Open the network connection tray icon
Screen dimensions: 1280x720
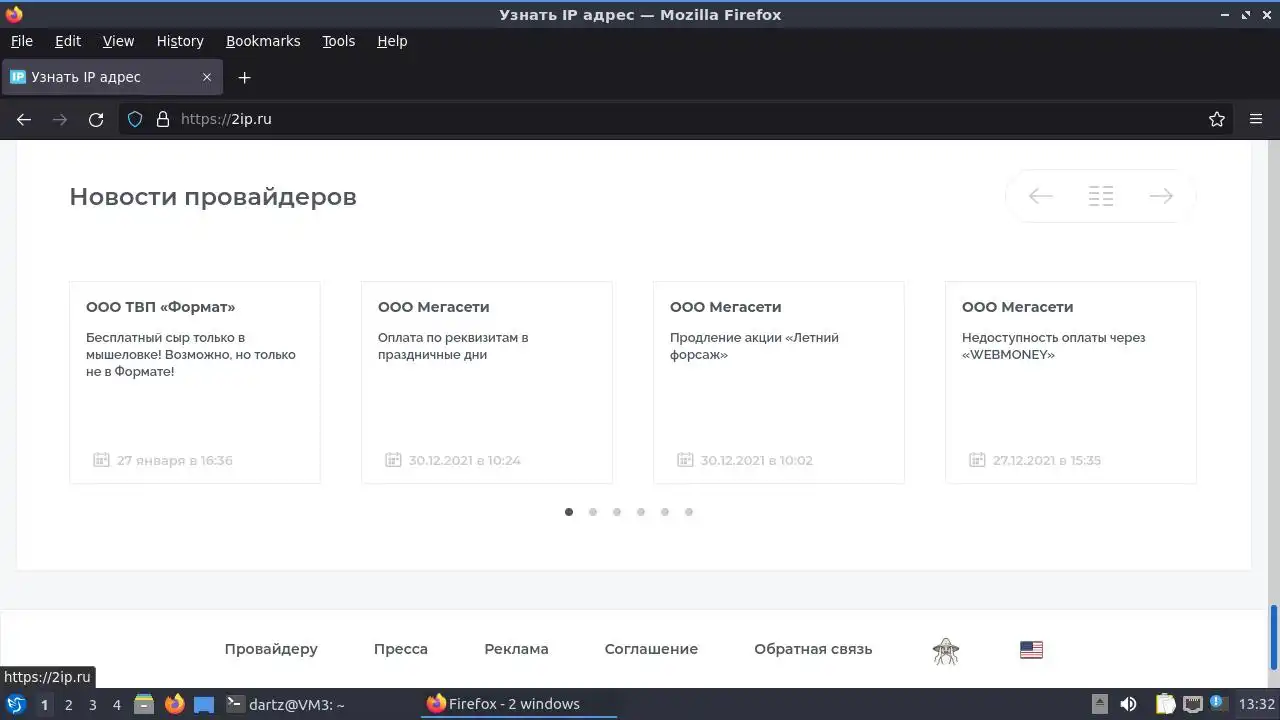1193,704
